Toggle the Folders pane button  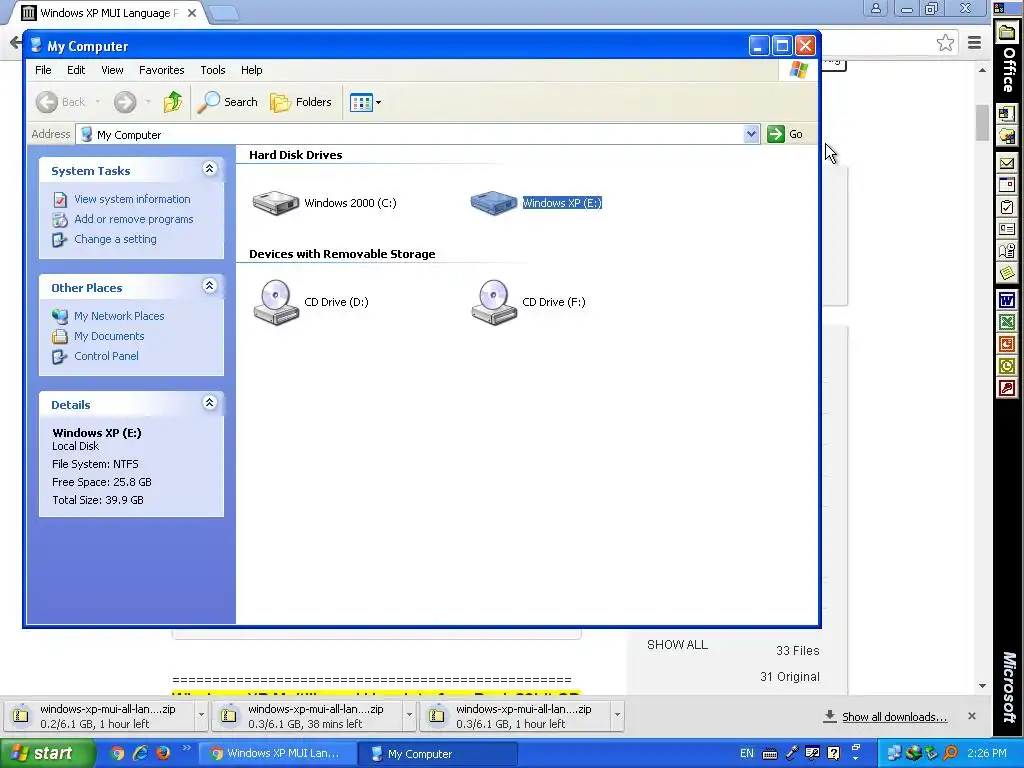pos(300,102)
